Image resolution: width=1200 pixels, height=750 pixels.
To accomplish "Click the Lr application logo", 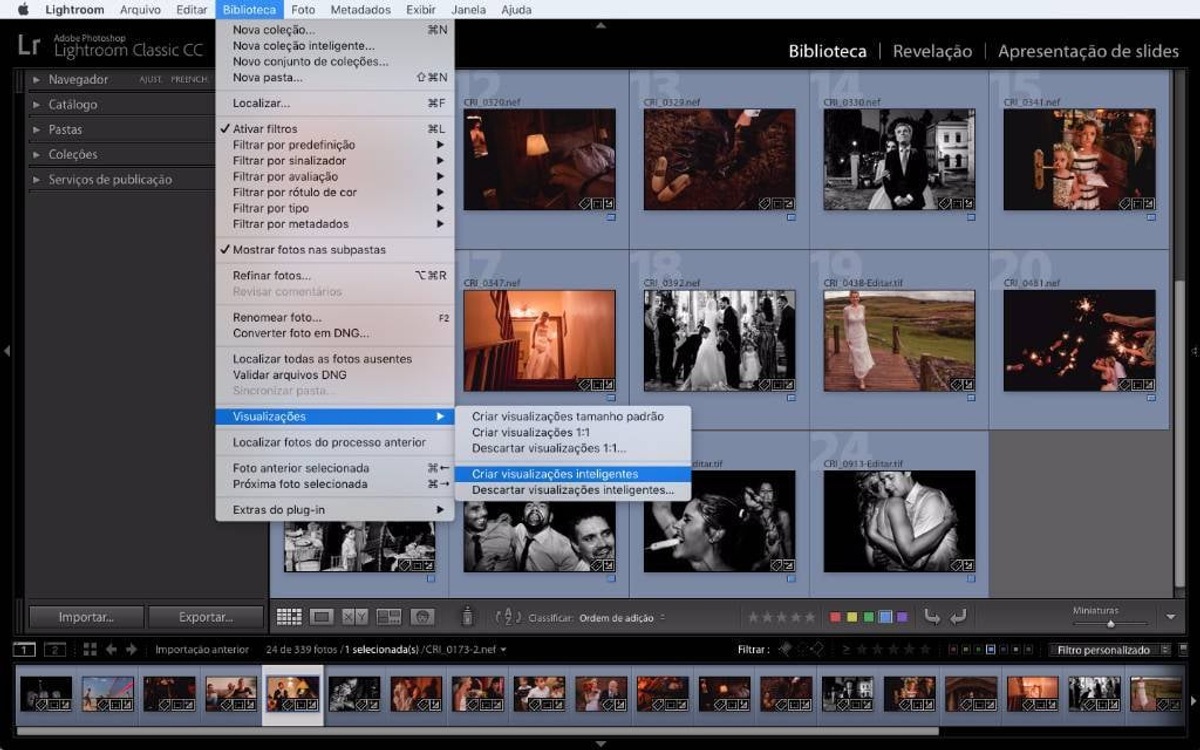I will coord(28,45).
